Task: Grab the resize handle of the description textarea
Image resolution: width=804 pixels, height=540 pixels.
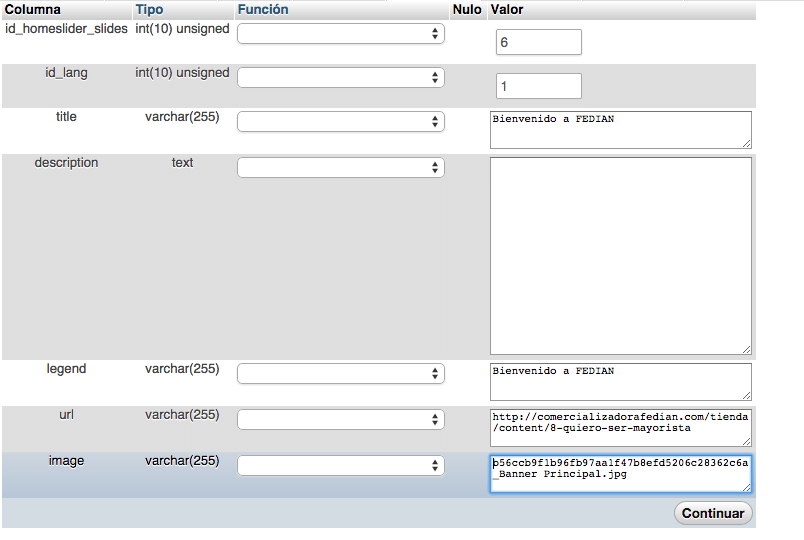Action: point(747,350)
